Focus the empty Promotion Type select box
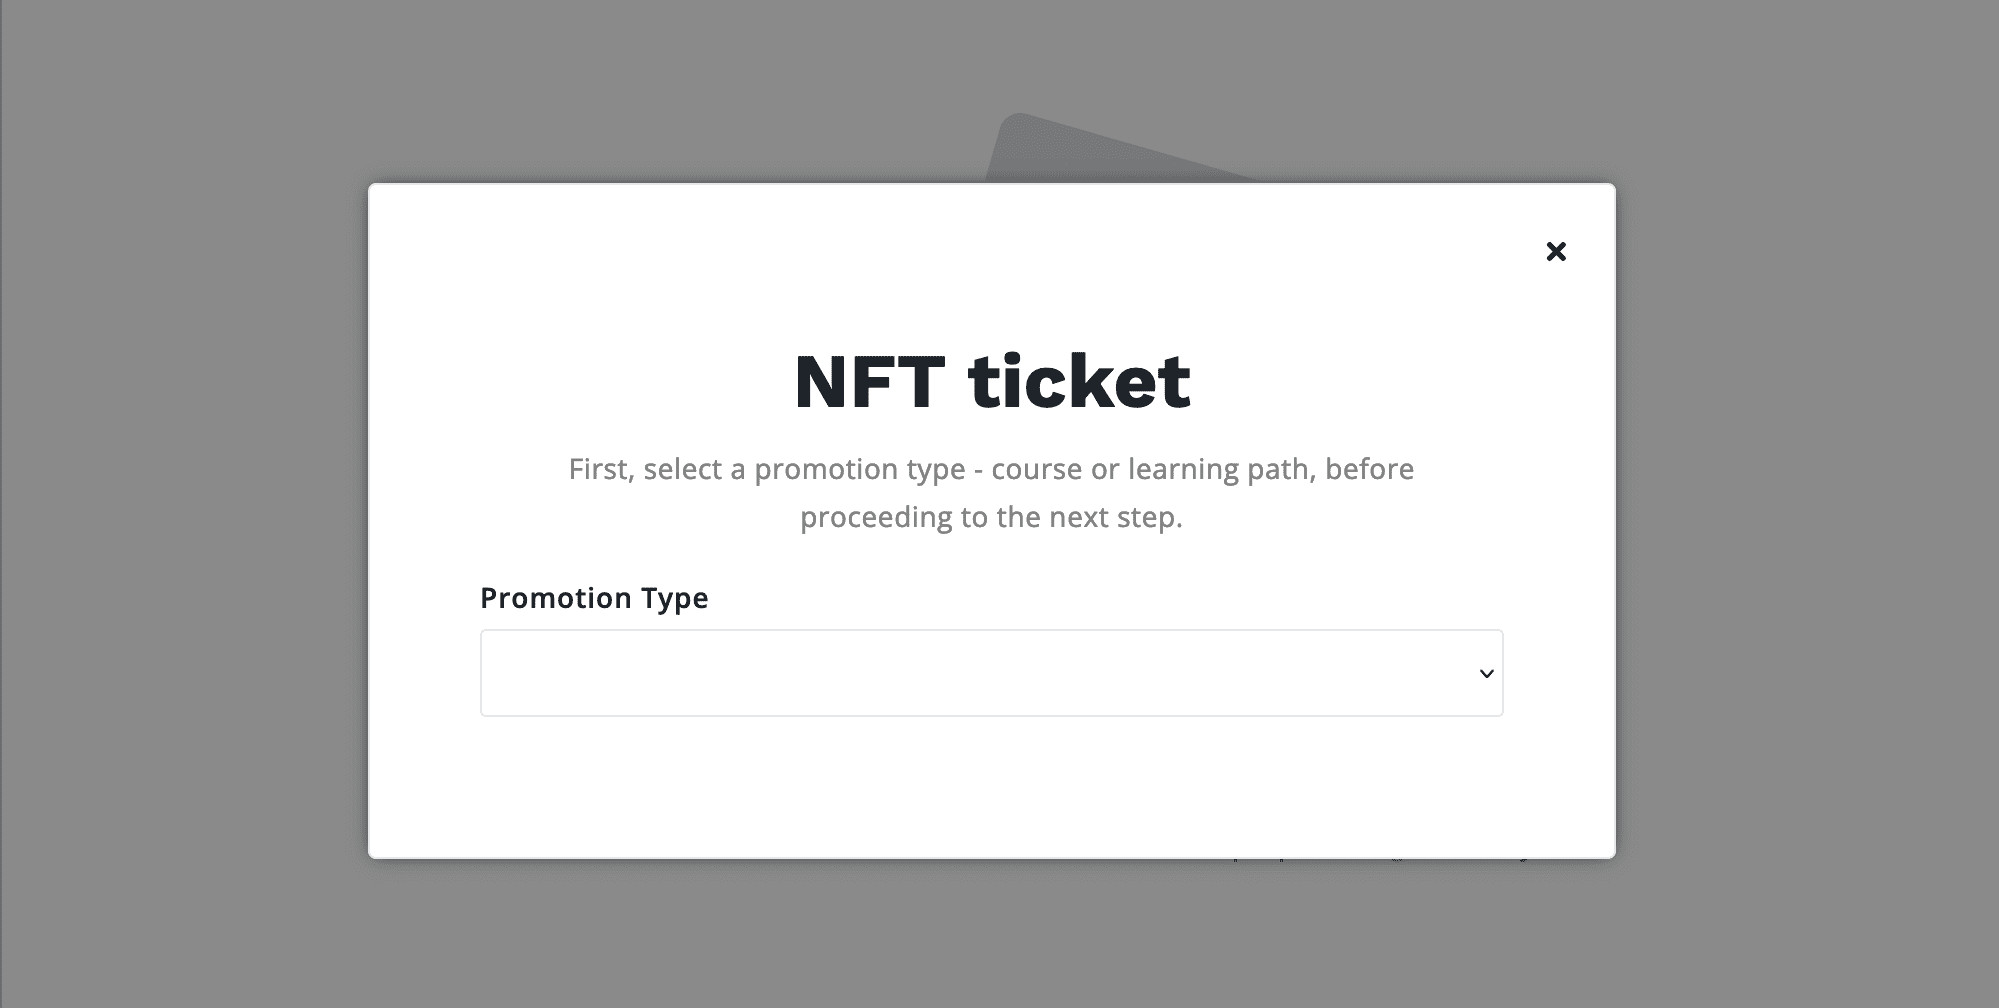Screen dimensions: 1999x1008 tap(991, 673)
